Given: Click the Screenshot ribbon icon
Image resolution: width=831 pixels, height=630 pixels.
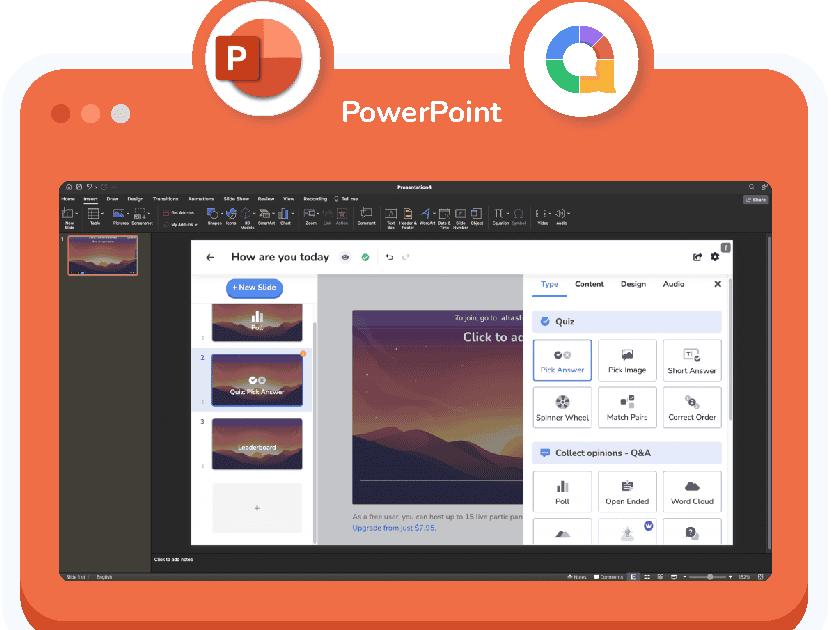Looking at the screenshot, I should click(x=140, y=214).
